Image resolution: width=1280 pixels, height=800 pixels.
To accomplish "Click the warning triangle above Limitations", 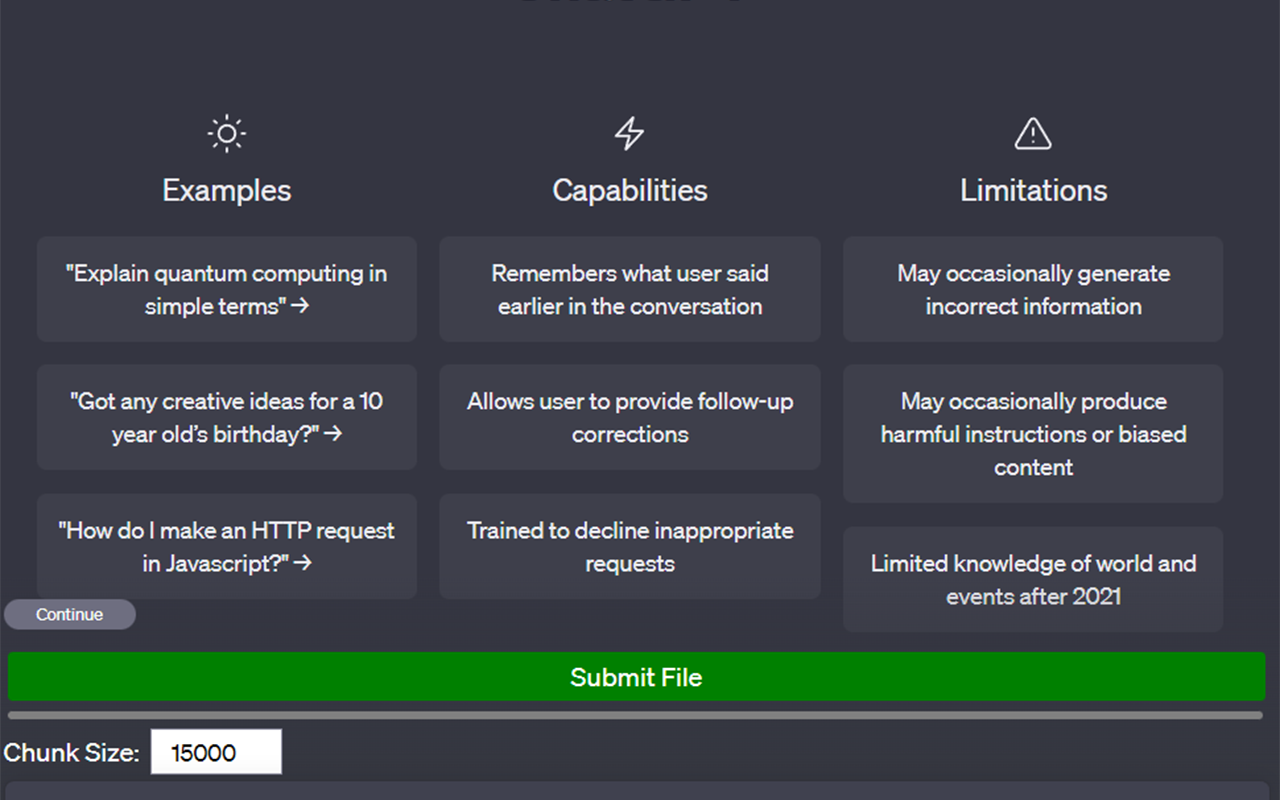I will coord(1032,131).
